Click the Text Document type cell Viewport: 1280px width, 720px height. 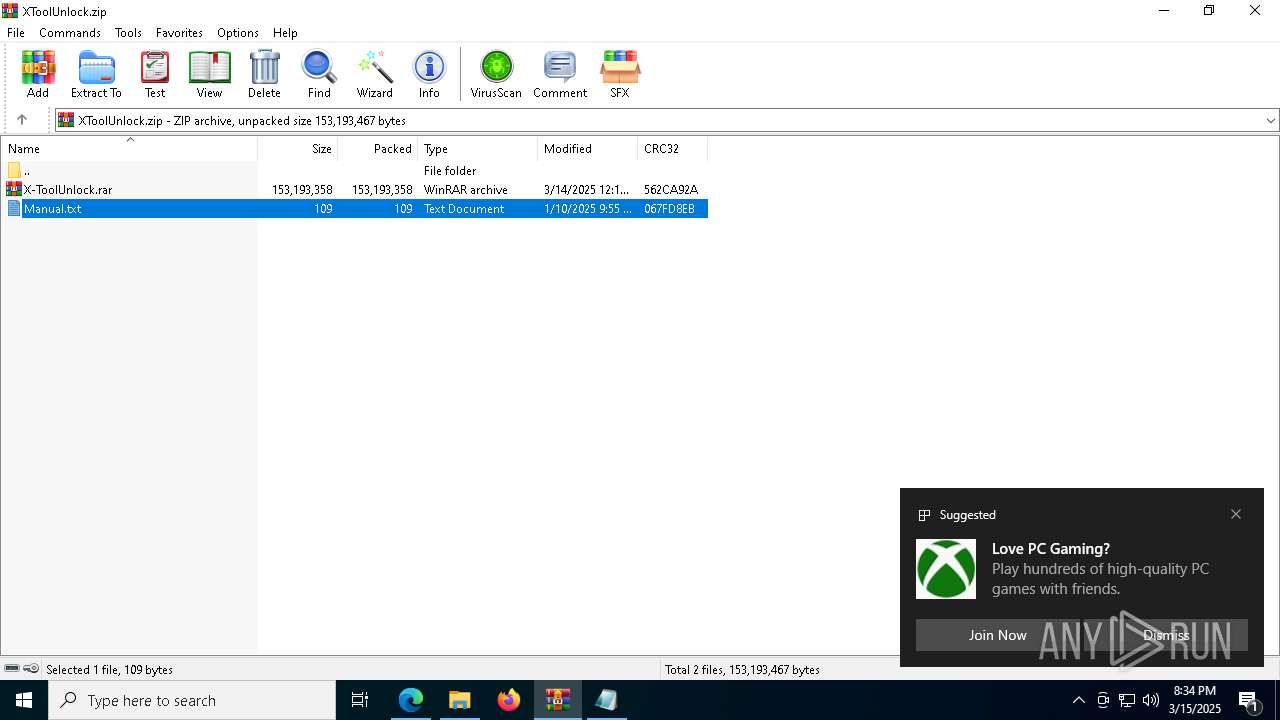click(464, 209)
